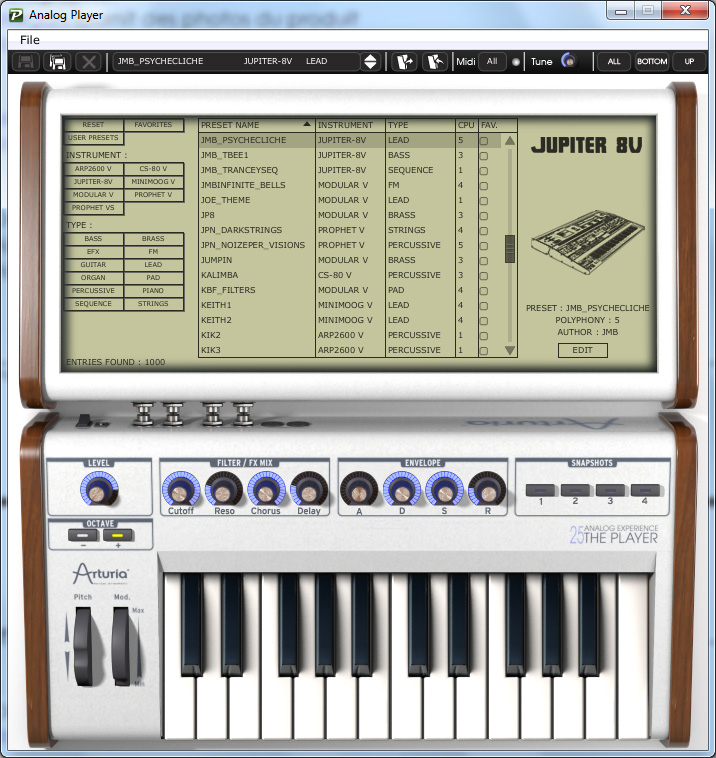The image size is (716, 758).
Task: Click the Jupiter 8V synth illustration
Action: click(x=588, y=242)
